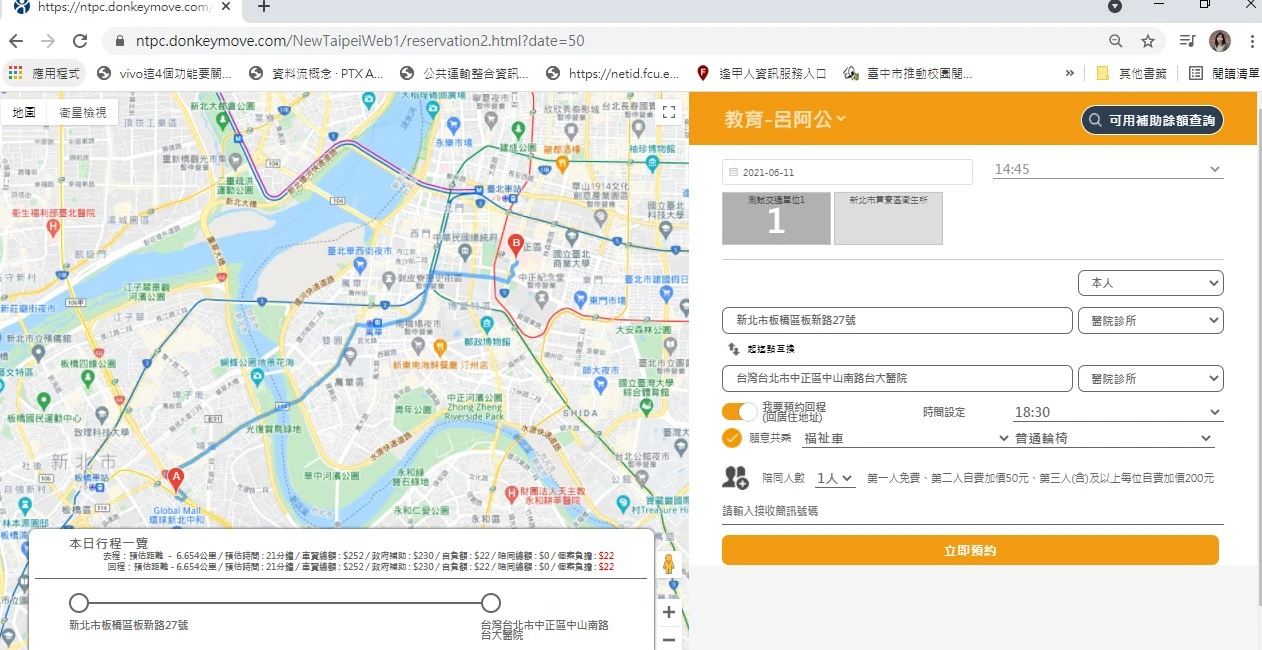This screenshot has height=650, width=1262.
Task: Open the zoom magnifier in address bar
Action: coord(1116,41)
